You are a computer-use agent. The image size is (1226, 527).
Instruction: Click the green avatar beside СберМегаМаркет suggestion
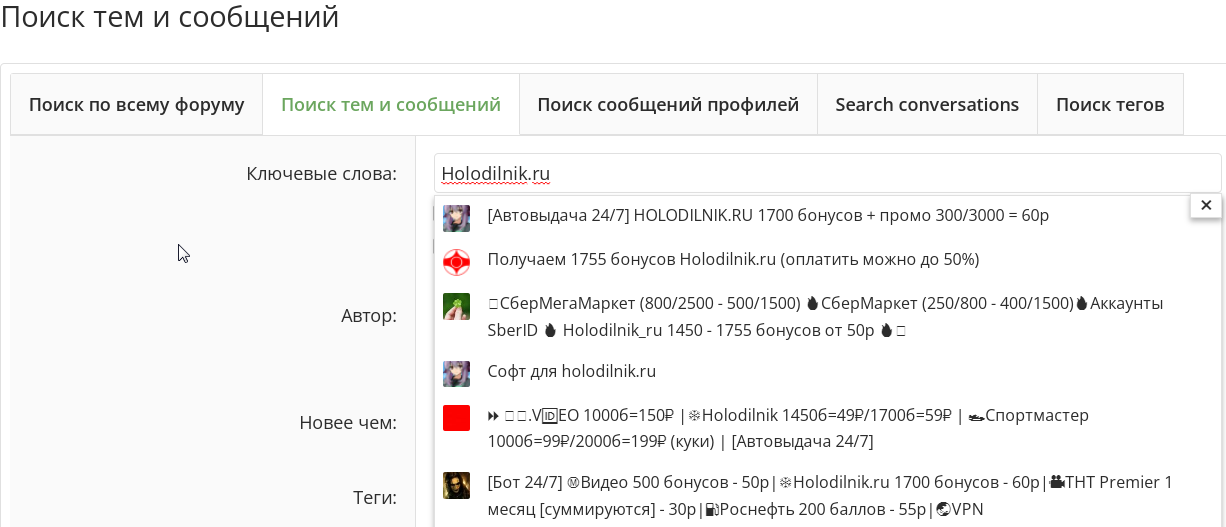[456, 306]
